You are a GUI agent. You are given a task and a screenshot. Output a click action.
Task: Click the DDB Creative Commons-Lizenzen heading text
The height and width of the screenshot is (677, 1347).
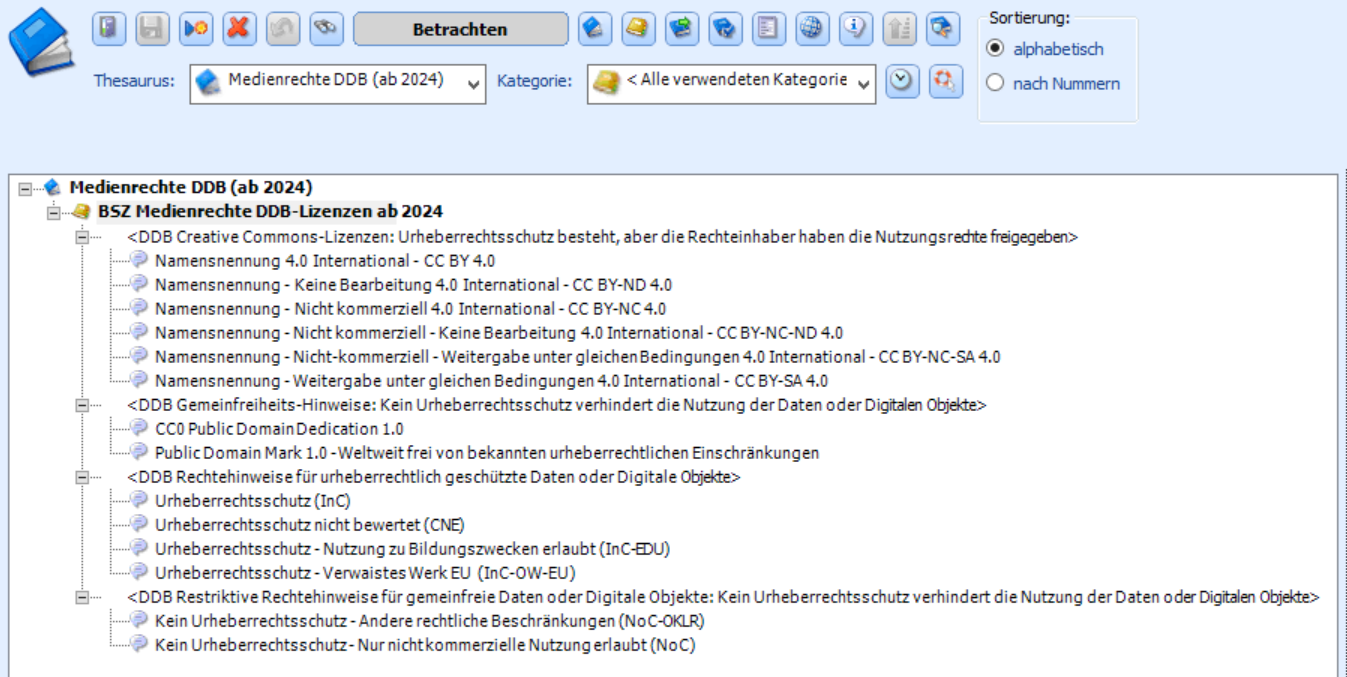pos(603,237)
